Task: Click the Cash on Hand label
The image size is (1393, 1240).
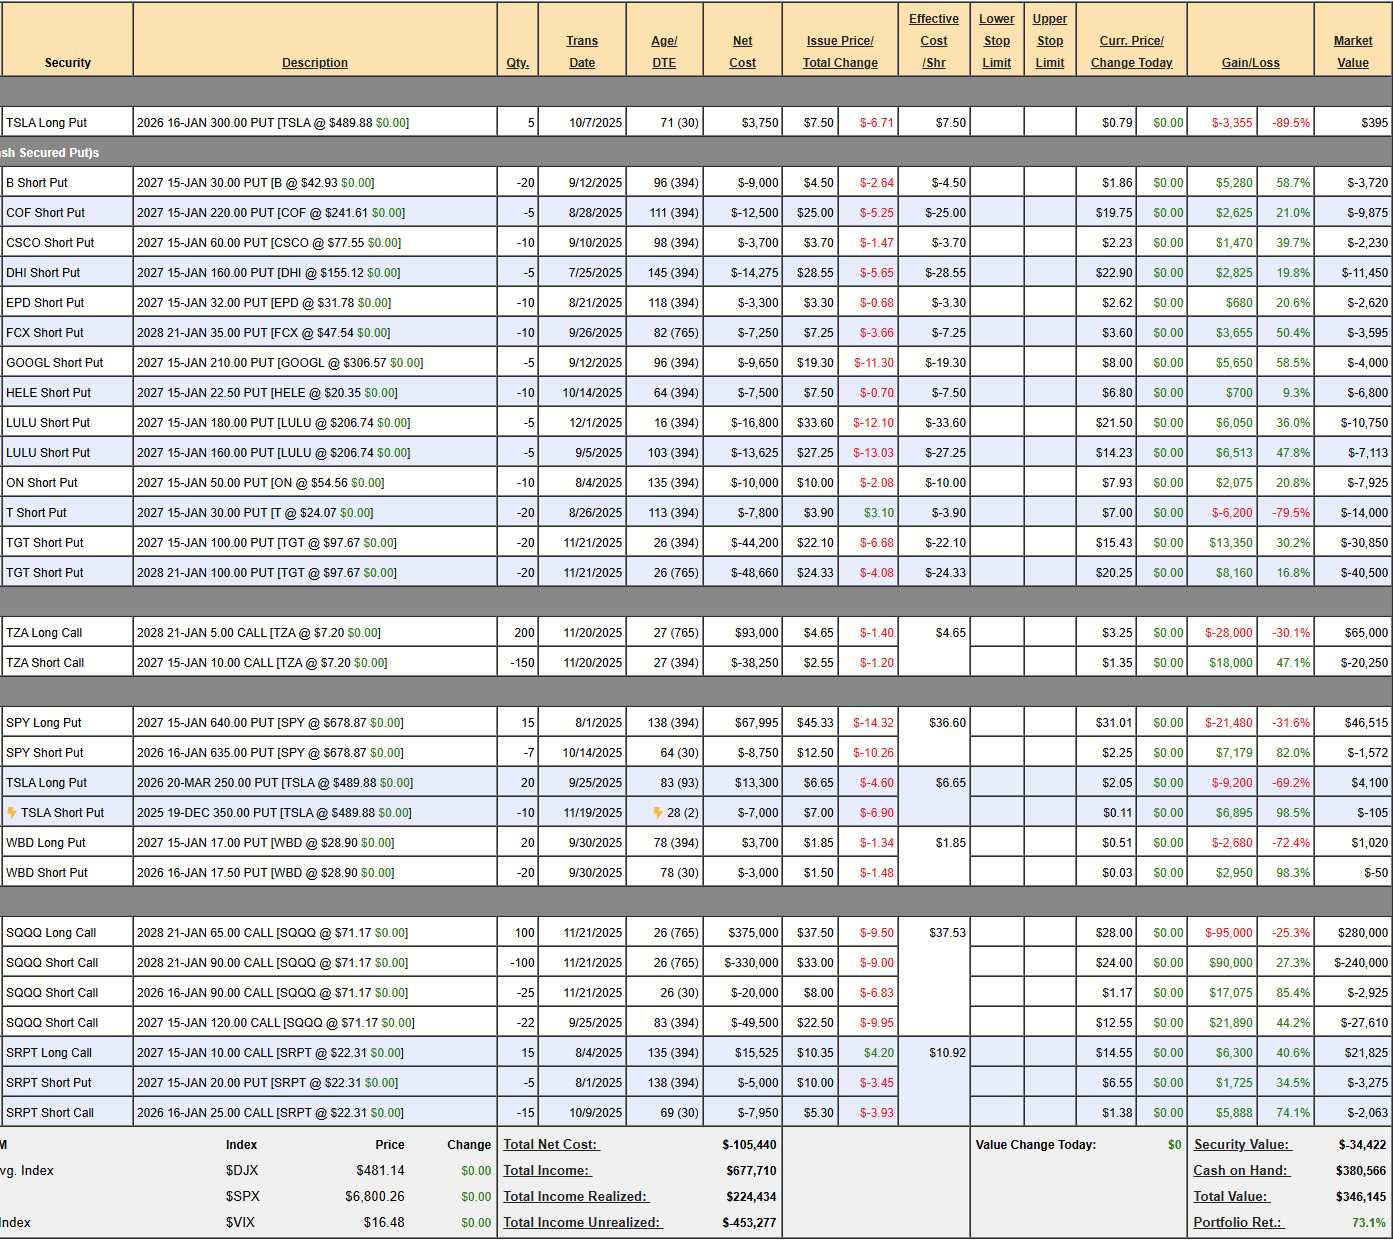Action: tap(1241, 1171)
